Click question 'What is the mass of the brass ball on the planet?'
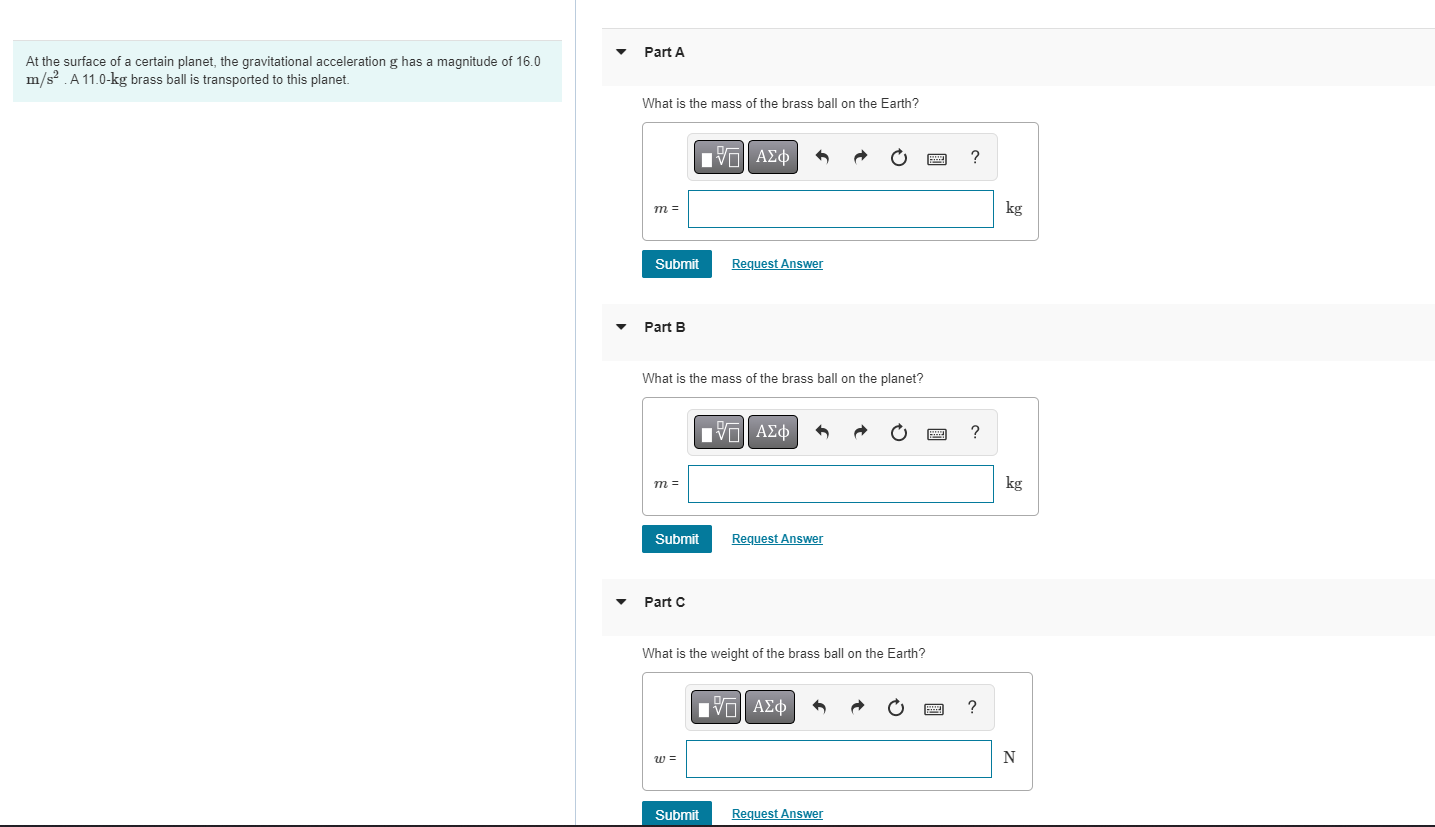 (x=783, y=378)
